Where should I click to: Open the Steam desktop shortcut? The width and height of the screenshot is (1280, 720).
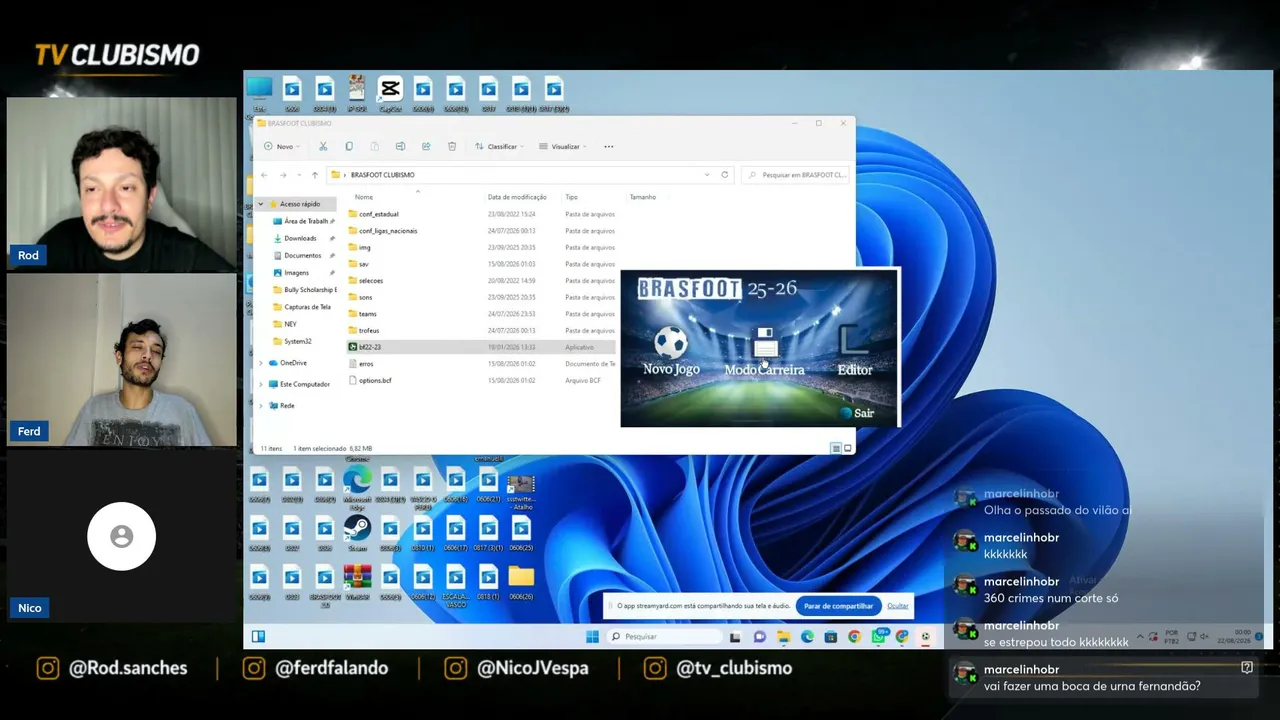(357, 533)
